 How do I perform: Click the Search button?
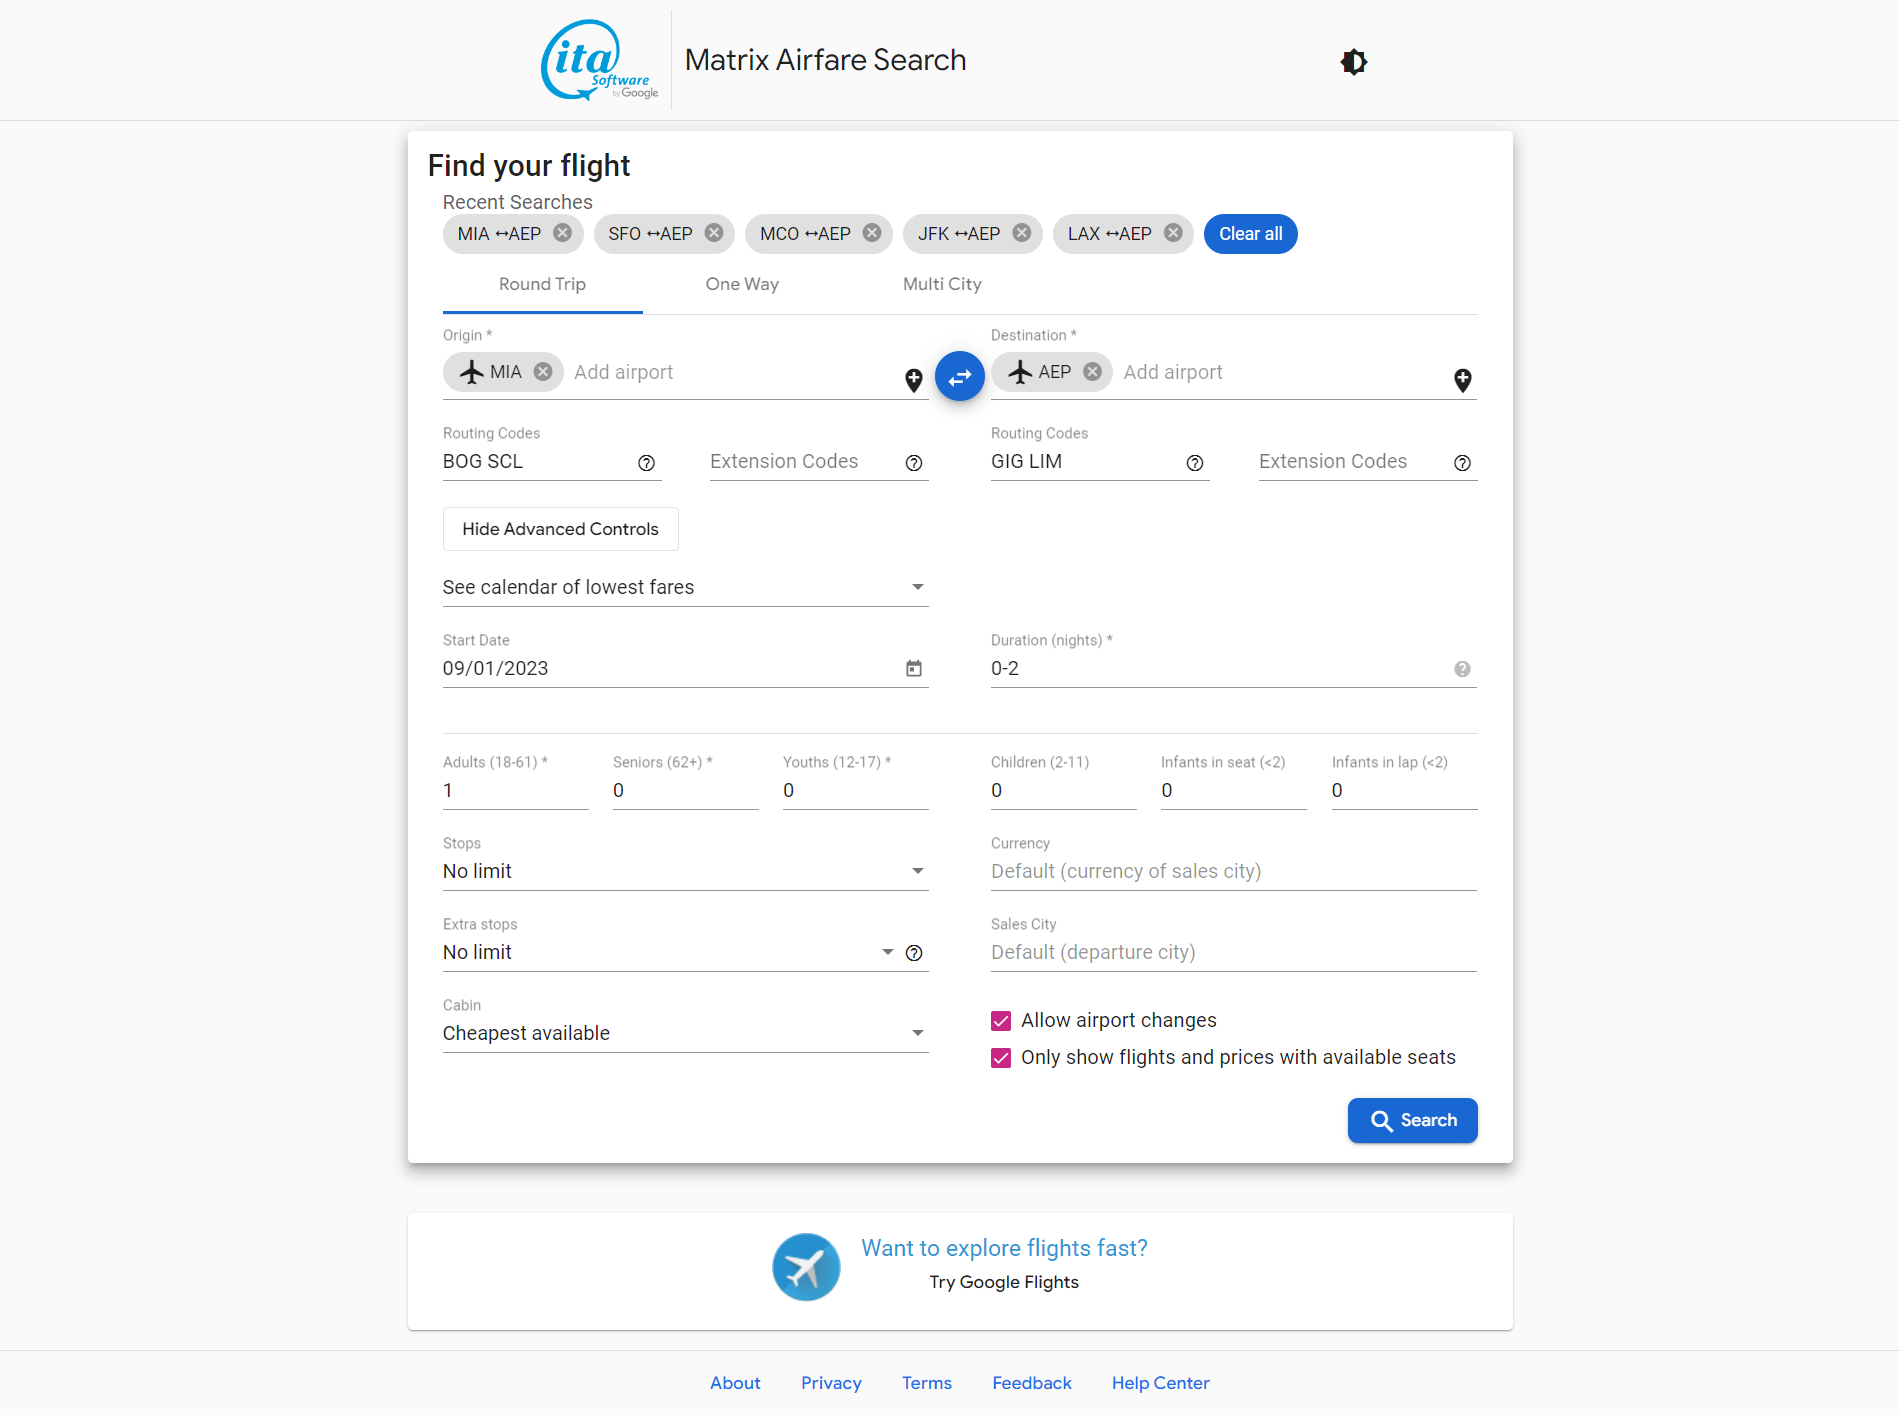(1412, 1120)
